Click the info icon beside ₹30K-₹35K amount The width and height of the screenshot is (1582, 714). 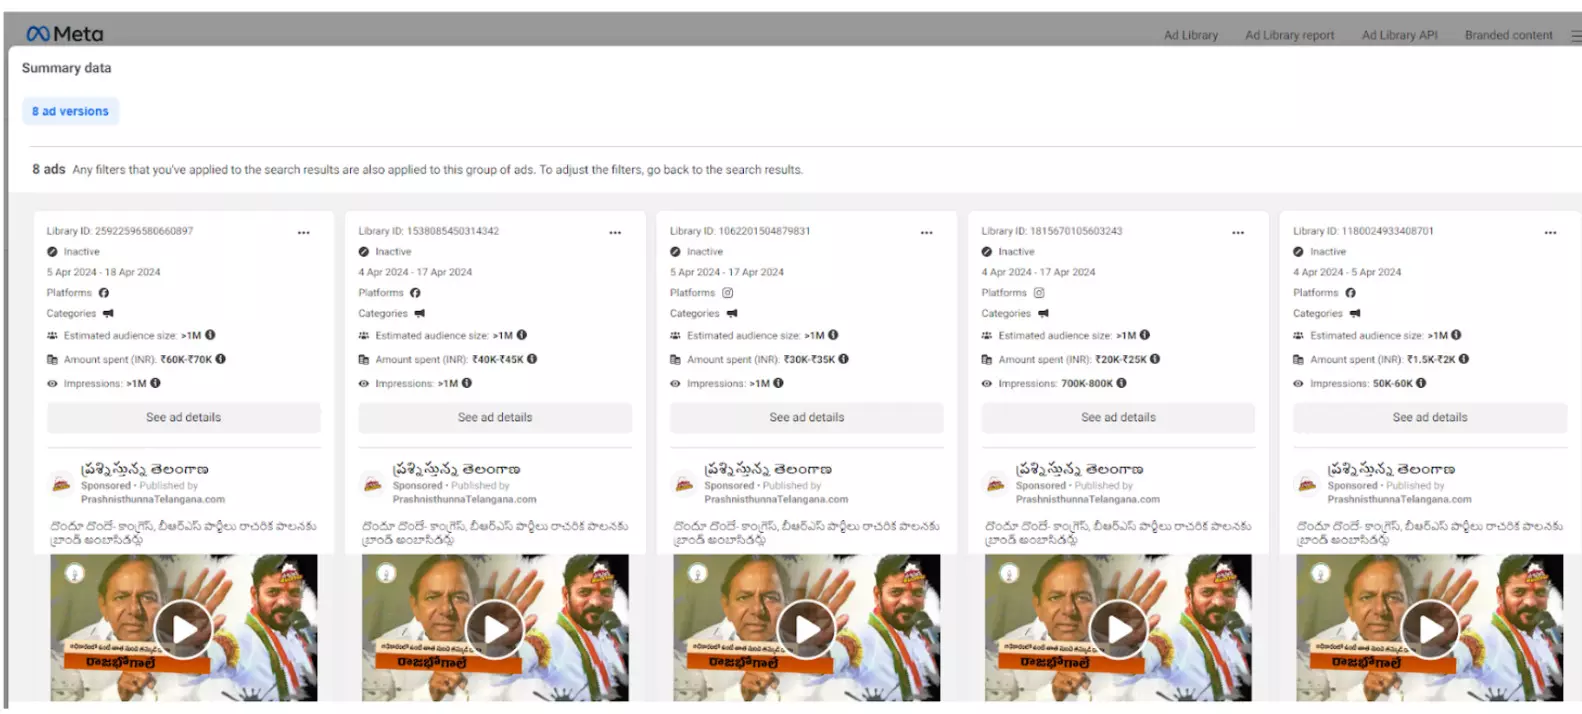click(843, 359)
